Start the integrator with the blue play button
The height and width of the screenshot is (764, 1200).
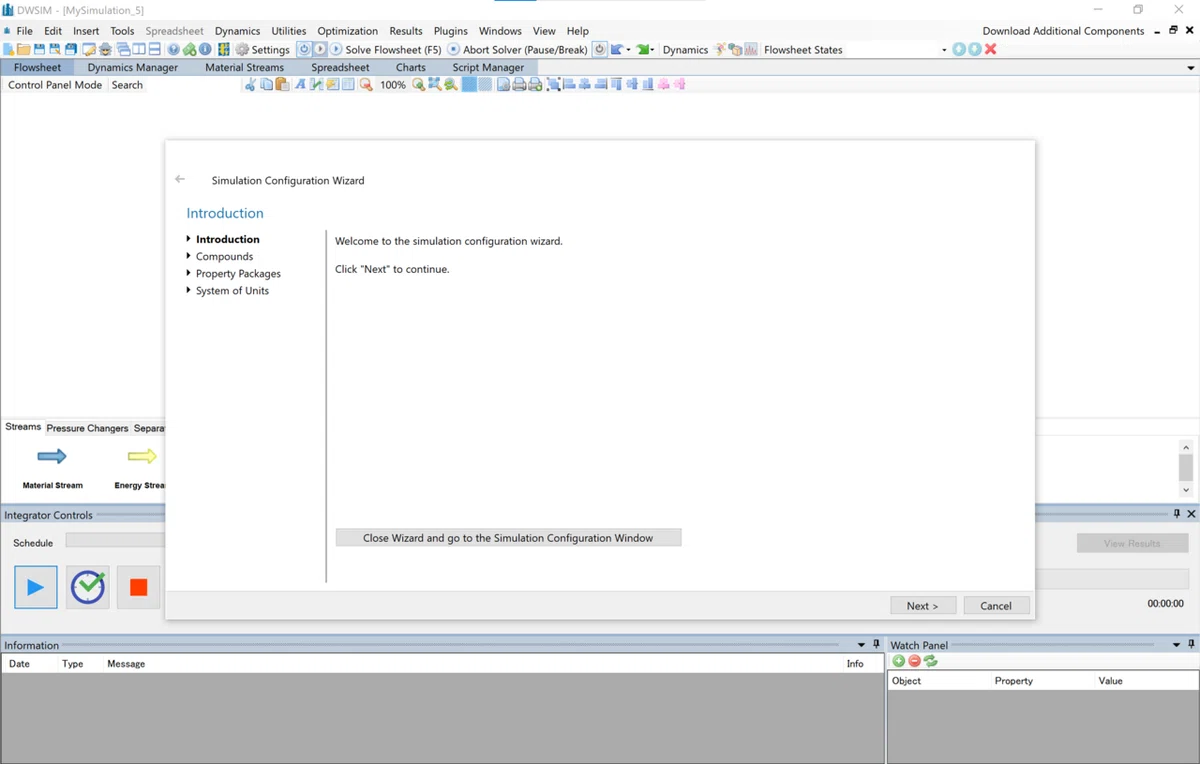[35, 587]
